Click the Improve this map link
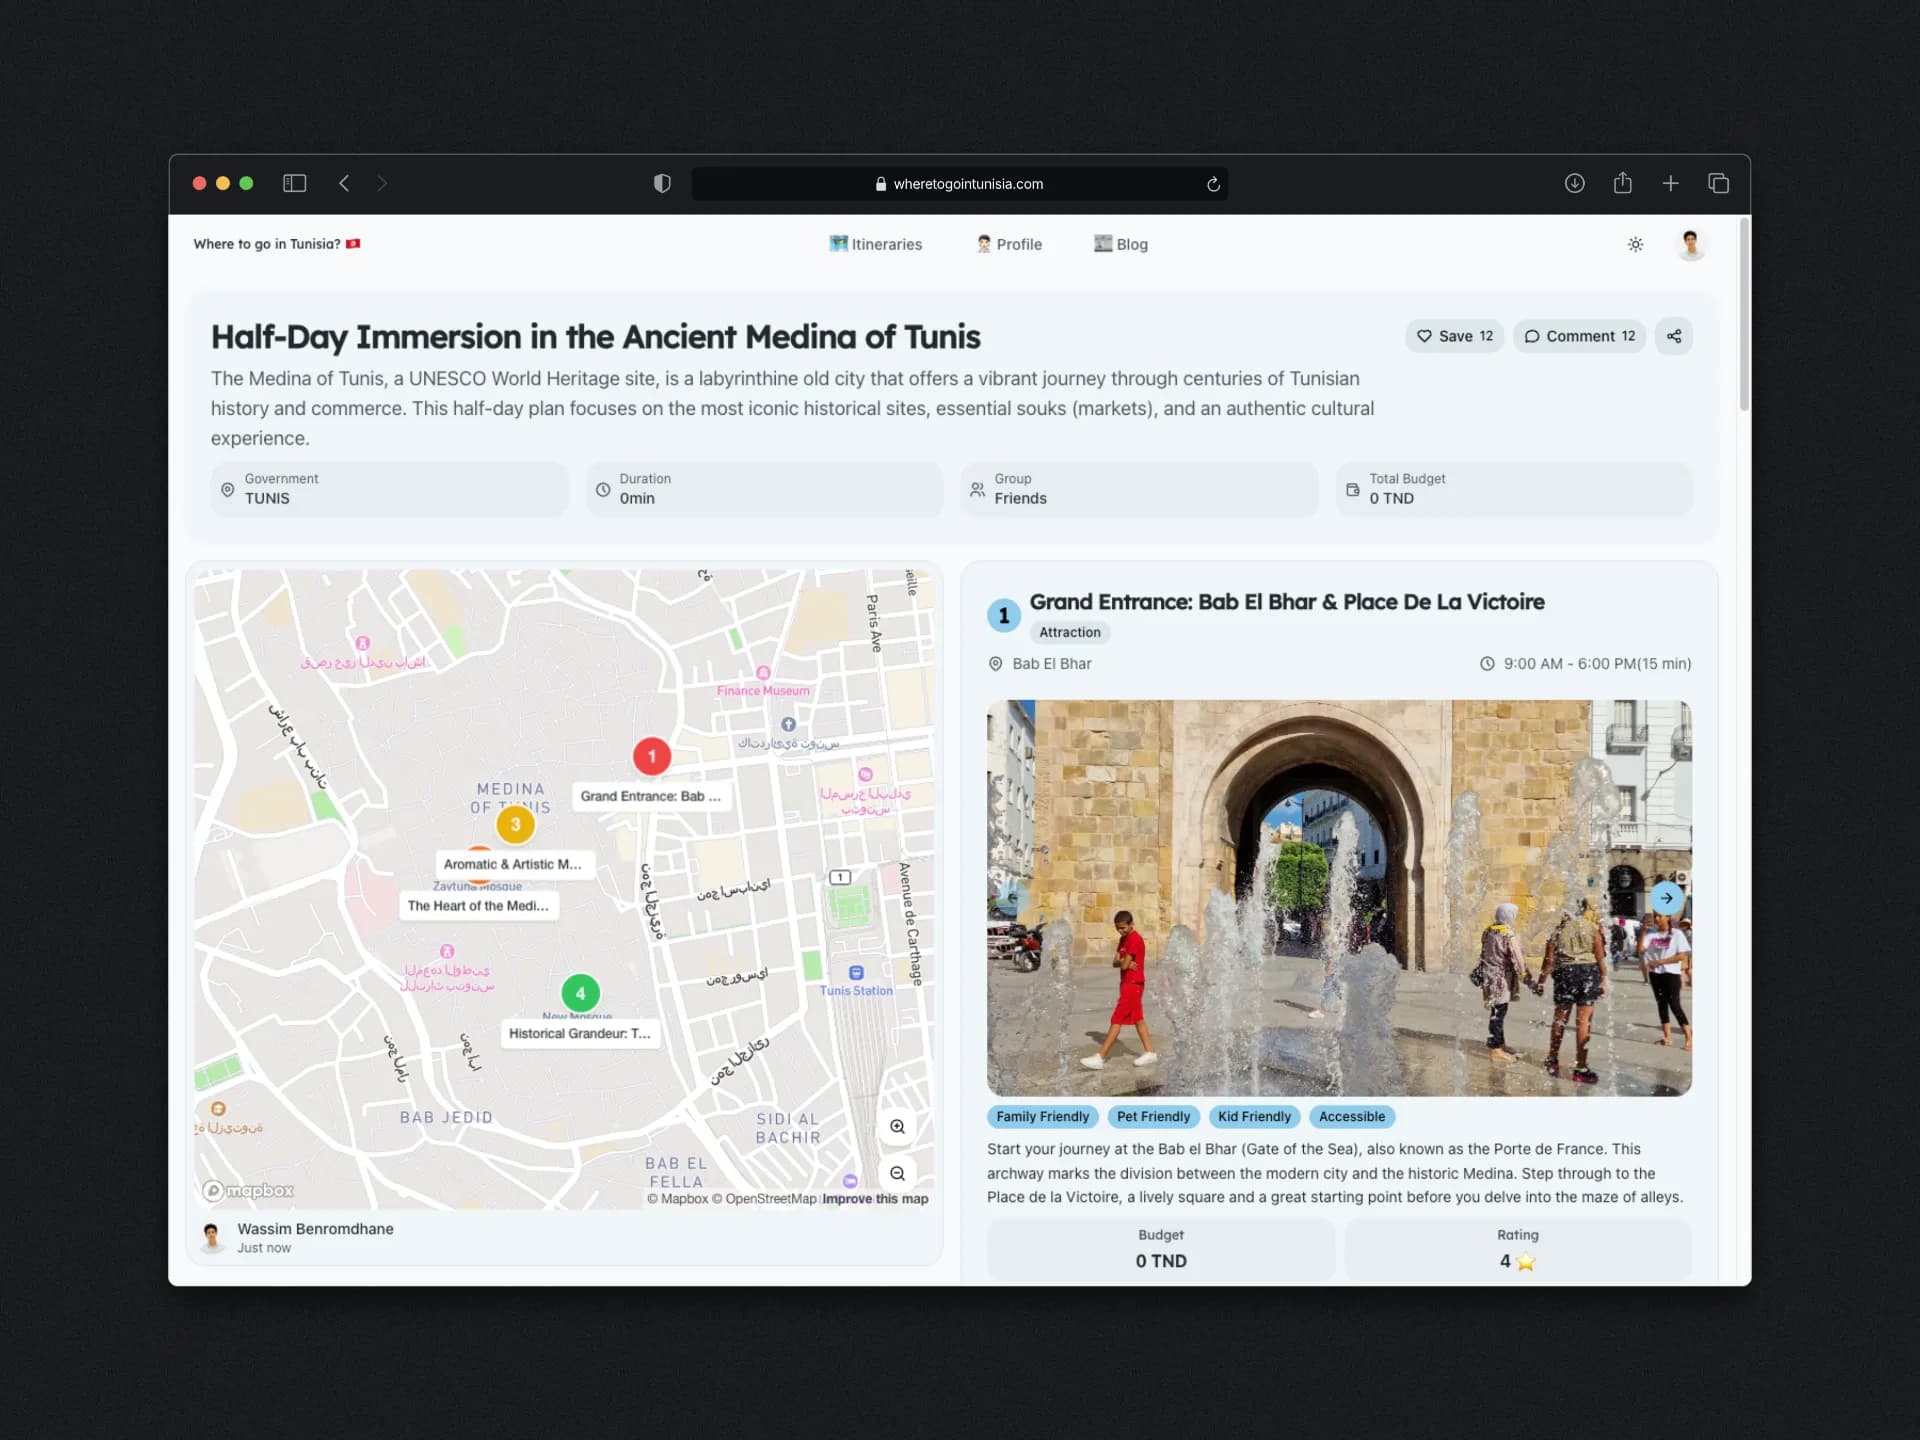The height and width of the screenshot is (1440, 1920). tap(875, 1198)
